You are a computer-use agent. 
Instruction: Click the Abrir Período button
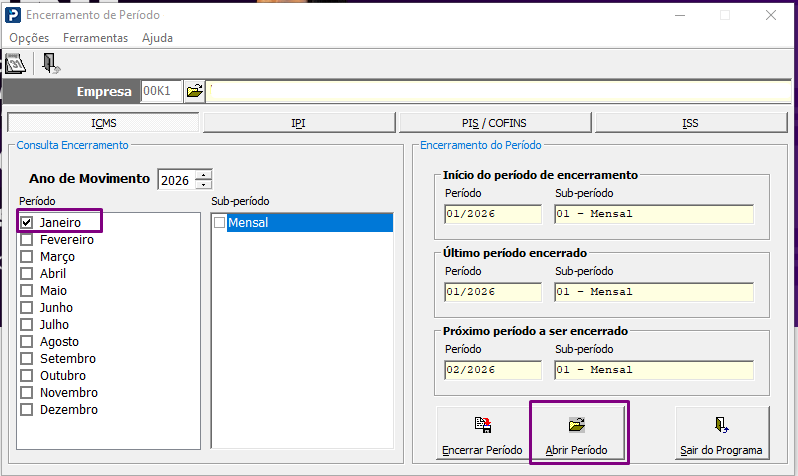coord(577,433)
